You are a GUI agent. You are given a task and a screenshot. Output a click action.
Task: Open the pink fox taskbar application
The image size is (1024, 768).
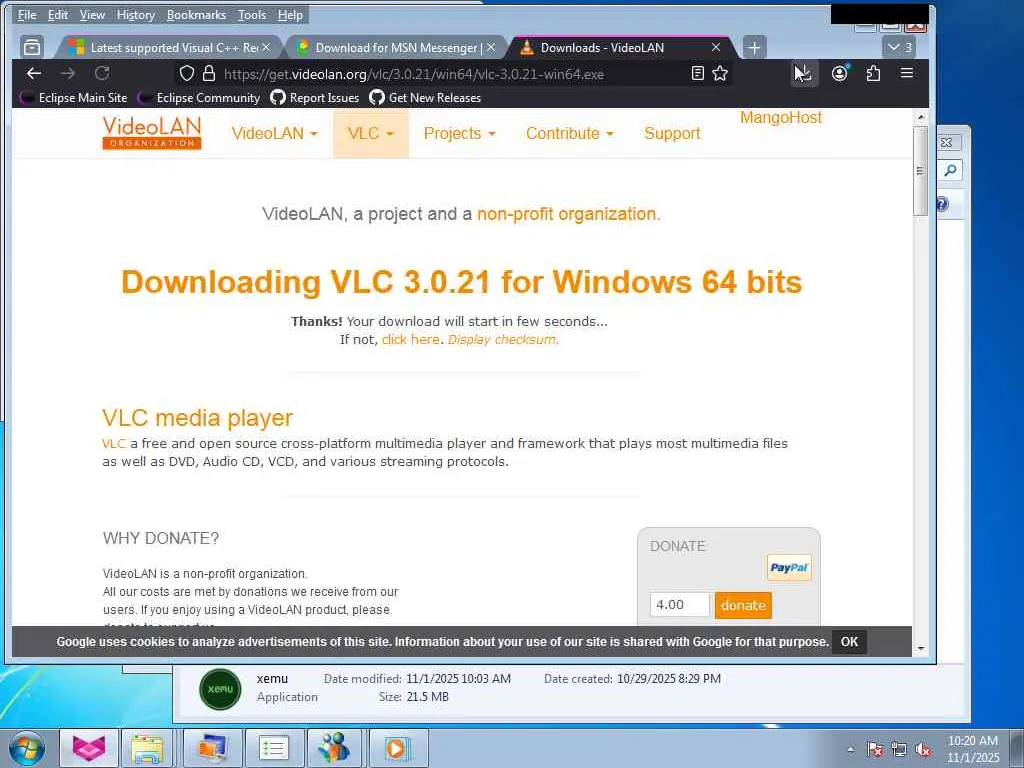(88, 748)
